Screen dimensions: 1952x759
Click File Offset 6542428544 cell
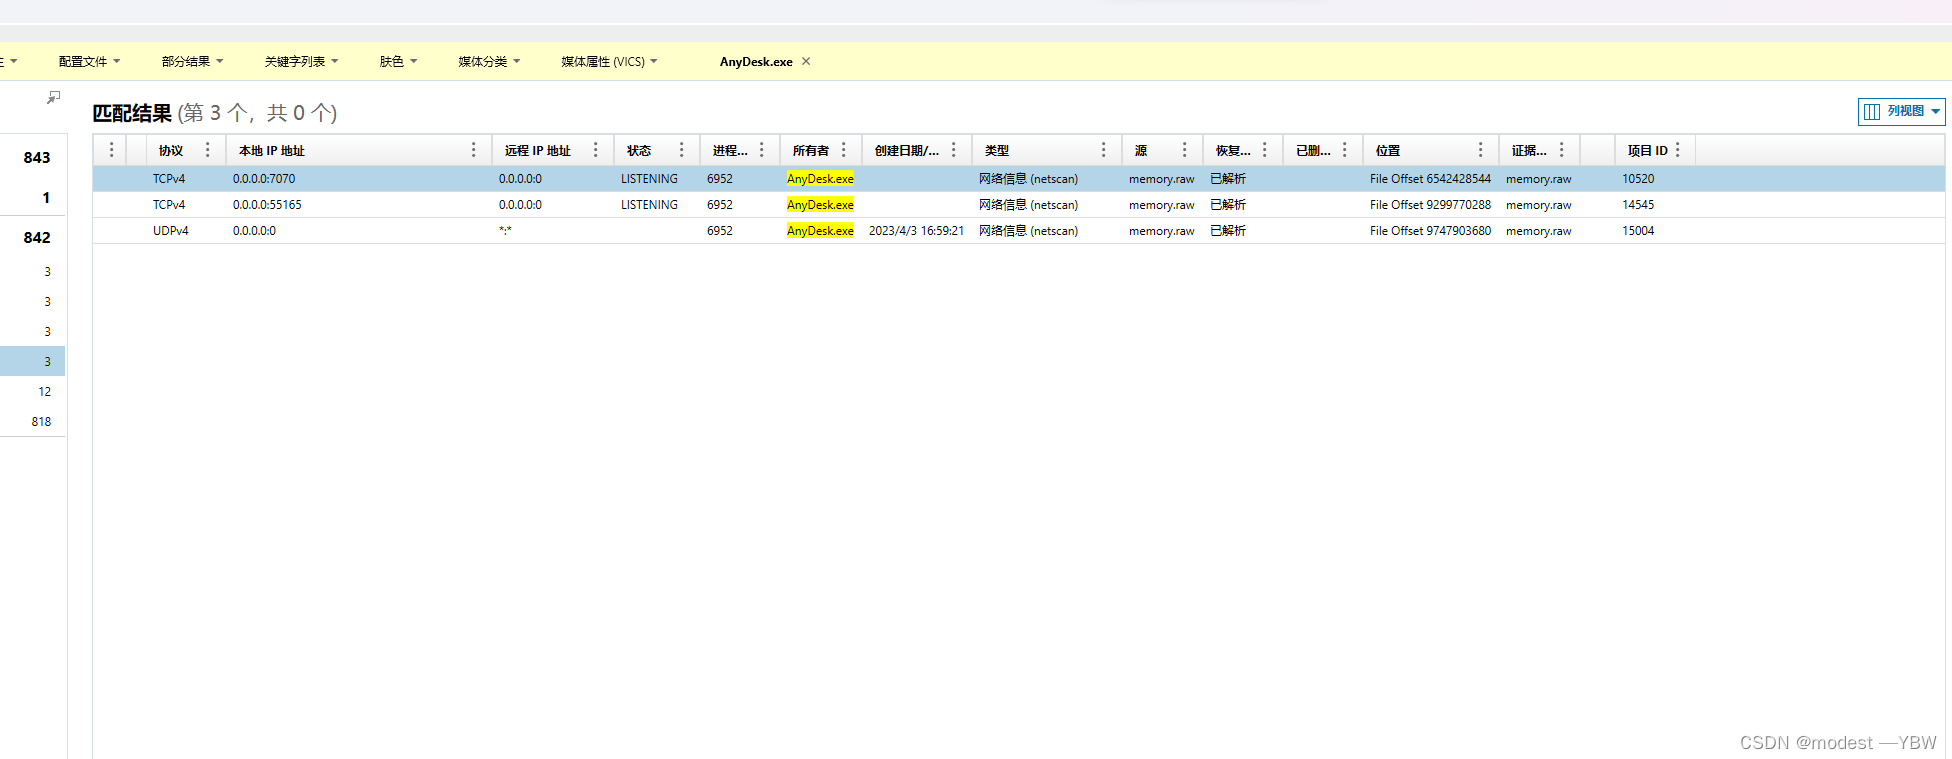pyautogui.click(x=1430, y=179)
